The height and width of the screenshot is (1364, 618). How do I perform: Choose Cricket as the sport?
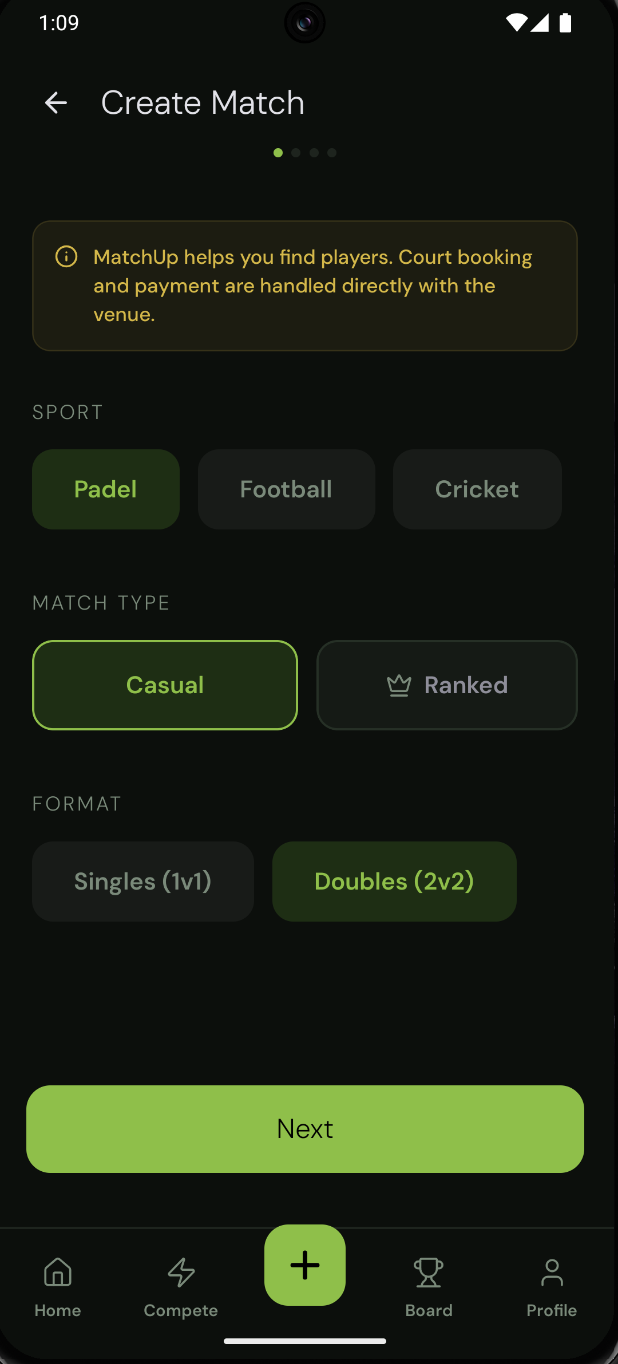click(x=477, y=489)
